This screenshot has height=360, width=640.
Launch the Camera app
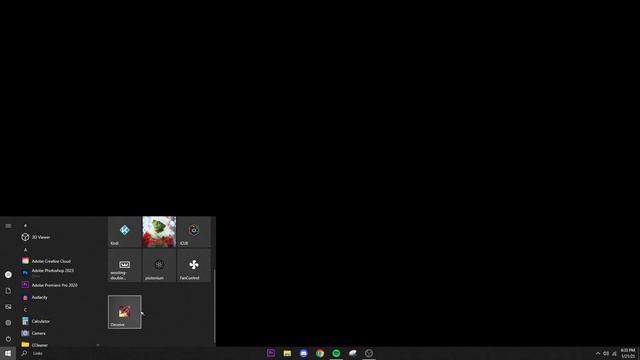pos(59,333)
